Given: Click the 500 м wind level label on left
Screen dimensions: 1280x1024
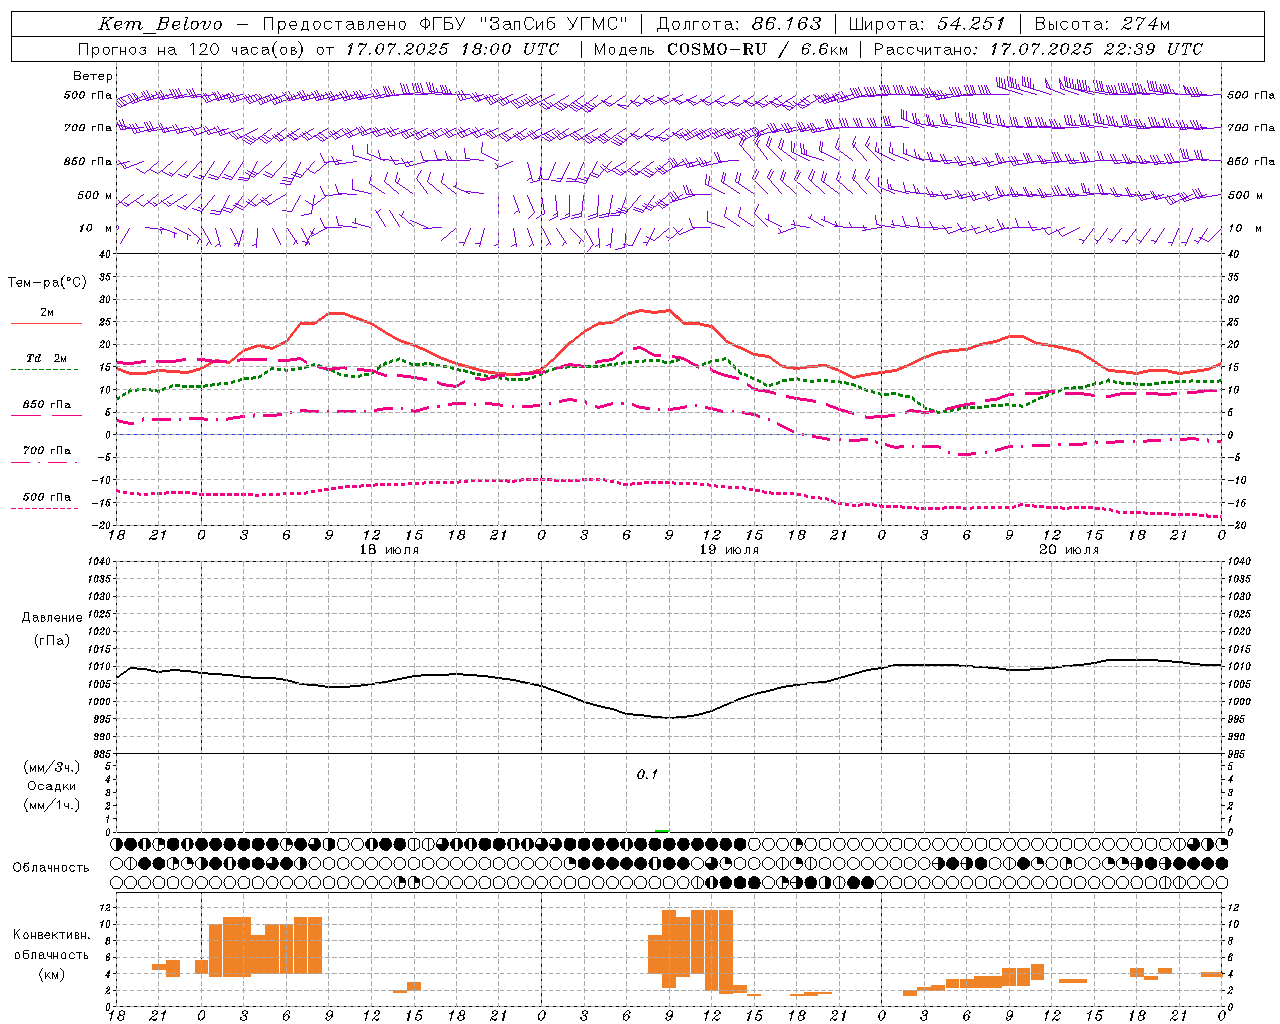Looking at the screenshot, I should coord(96,196).
